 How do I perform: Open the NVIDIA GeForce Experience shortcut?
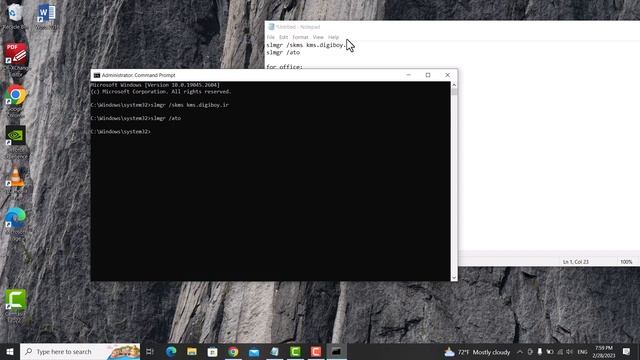(16, 141)
